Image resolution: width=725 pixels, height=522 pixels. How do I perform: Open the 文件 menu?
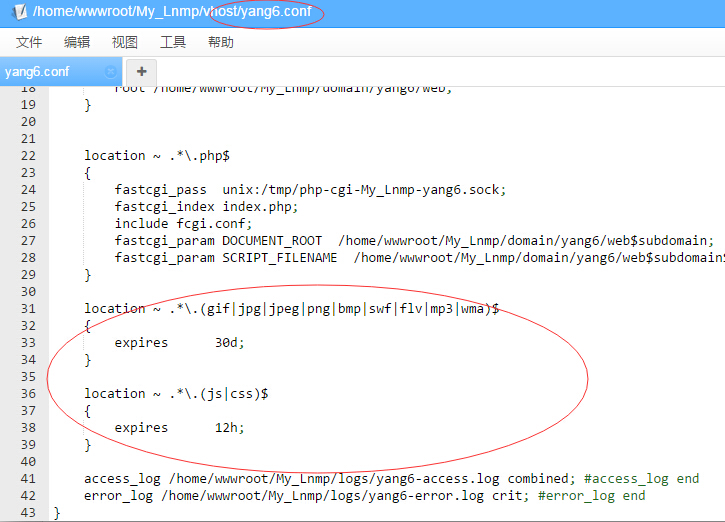pos(29,42)
